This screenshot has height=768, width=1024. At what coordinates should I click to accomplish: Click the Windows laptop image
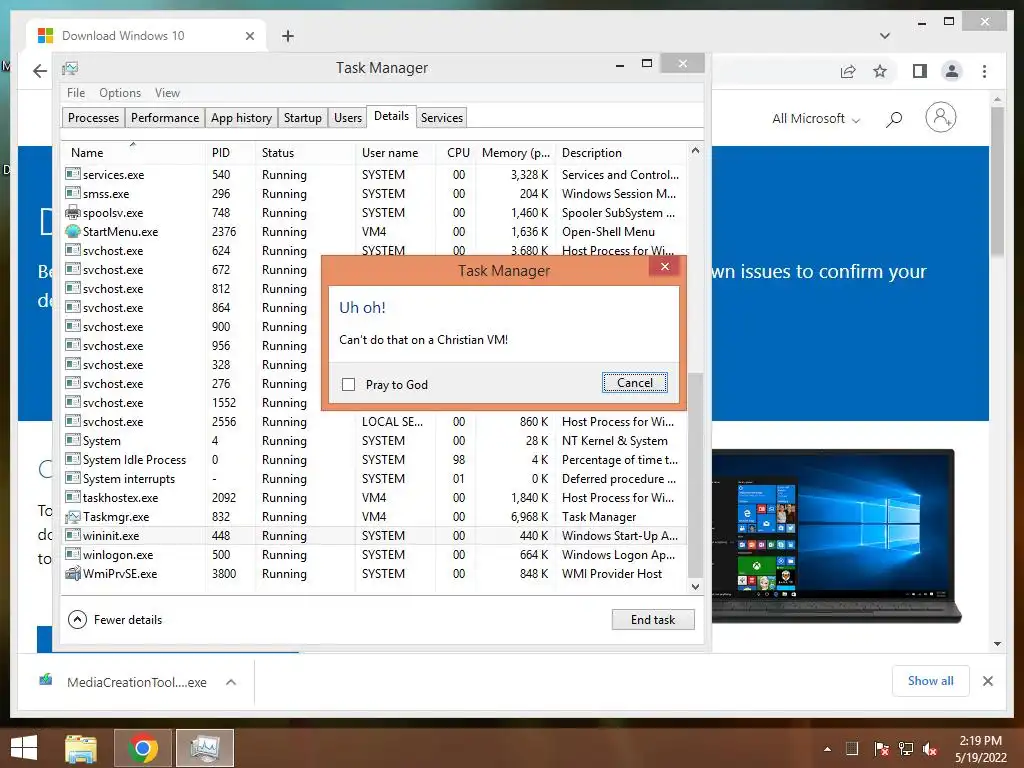[834, 536]
